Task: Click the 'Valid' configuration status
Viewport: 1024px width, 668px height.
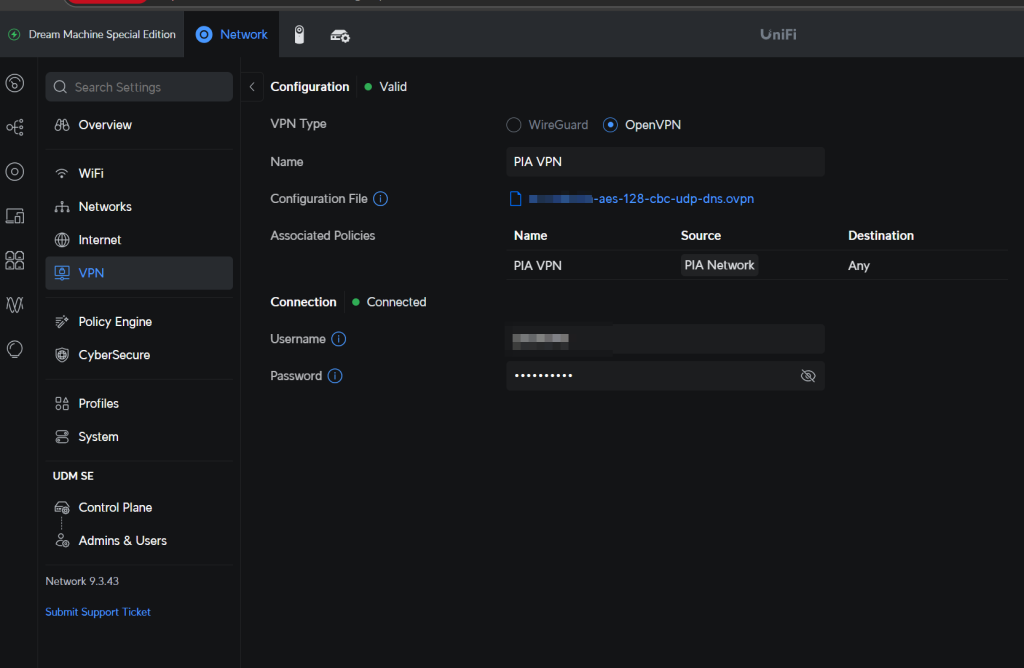Action: coord(393,87)
